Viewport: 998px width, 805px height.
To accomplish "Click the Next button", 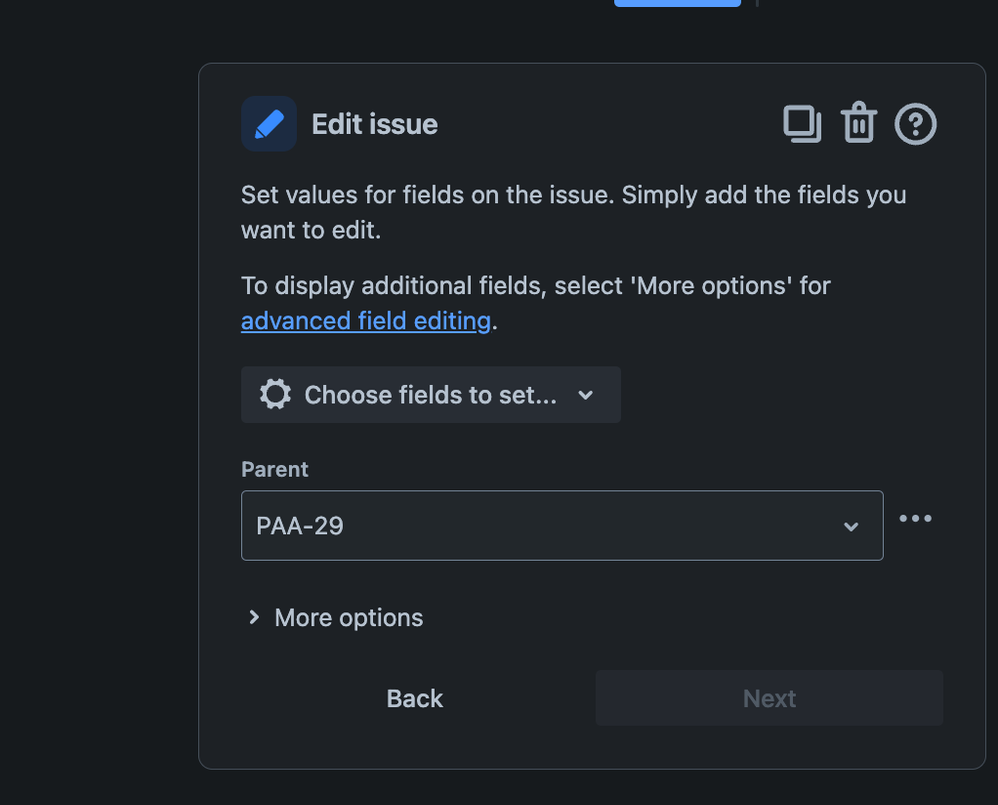I will coord(769,698).
